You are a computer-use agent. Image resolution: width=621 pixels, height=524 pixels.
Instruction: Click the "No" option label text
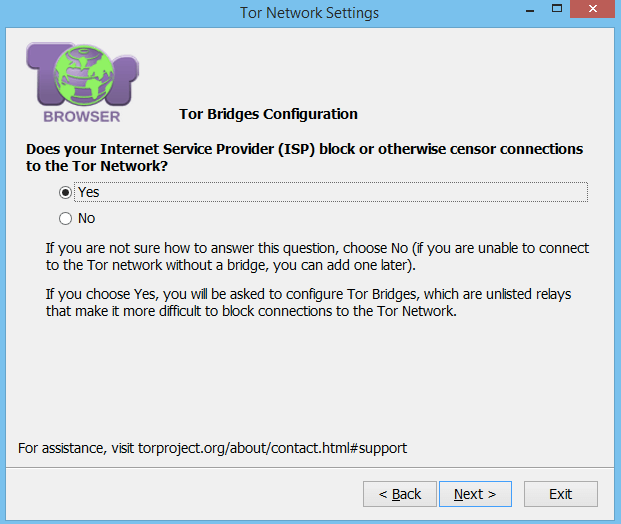click(86, 218)
